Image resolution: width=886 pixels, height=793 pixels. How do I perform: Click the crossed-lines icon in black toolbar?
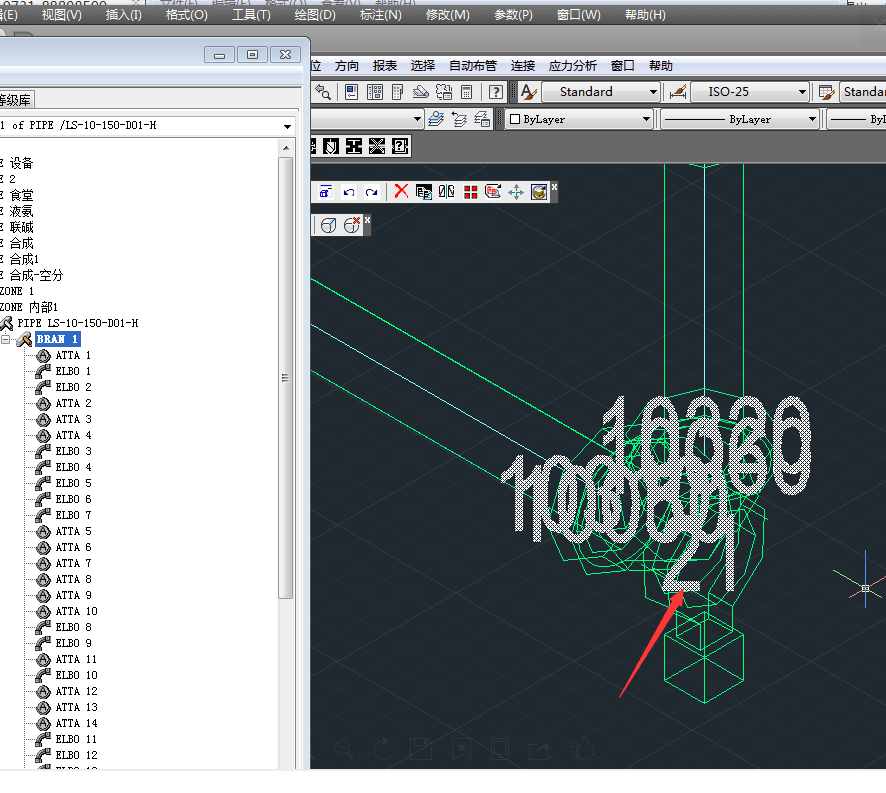[377, 146]
